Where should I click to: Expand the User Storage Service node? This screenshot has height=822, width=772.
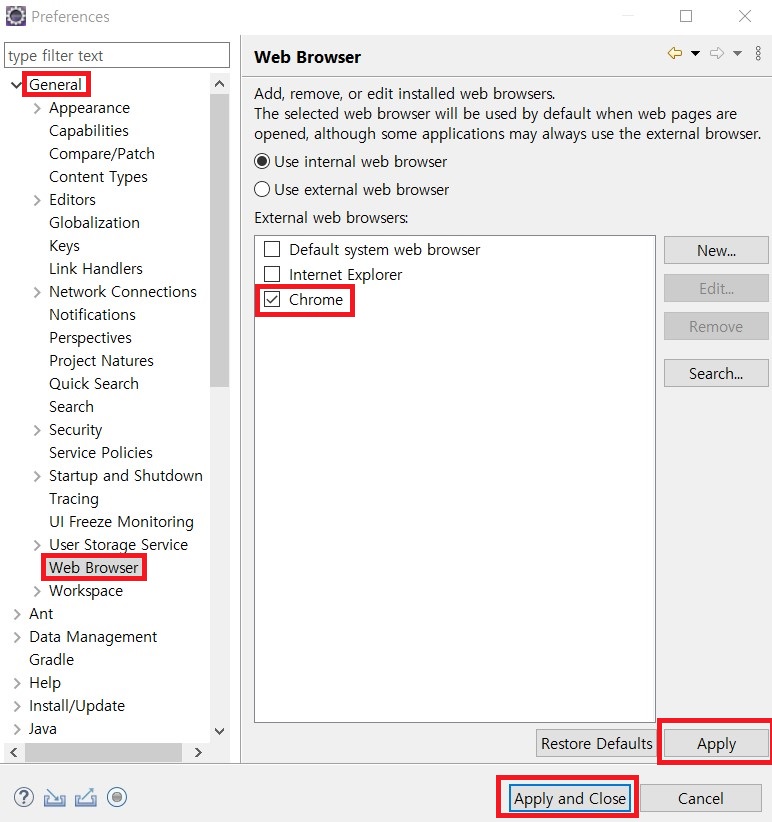37,545
